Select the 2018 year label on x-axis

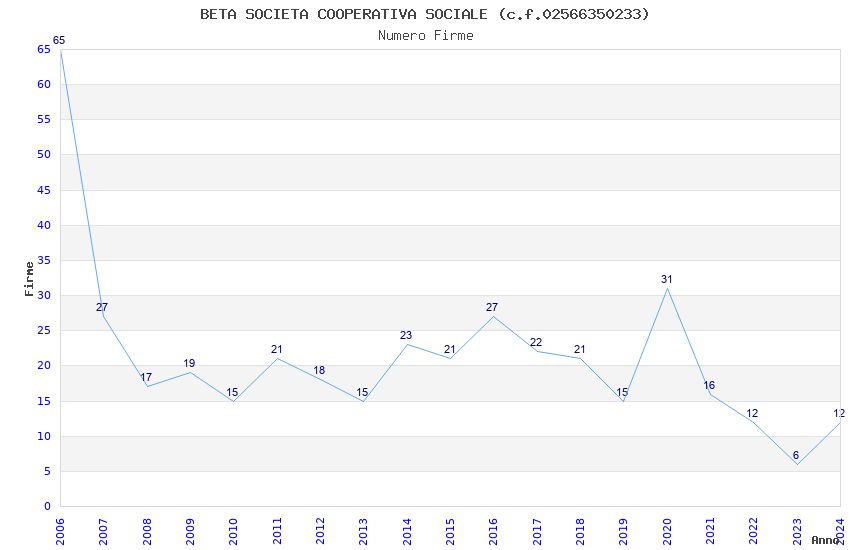click(x=580, y=532)
